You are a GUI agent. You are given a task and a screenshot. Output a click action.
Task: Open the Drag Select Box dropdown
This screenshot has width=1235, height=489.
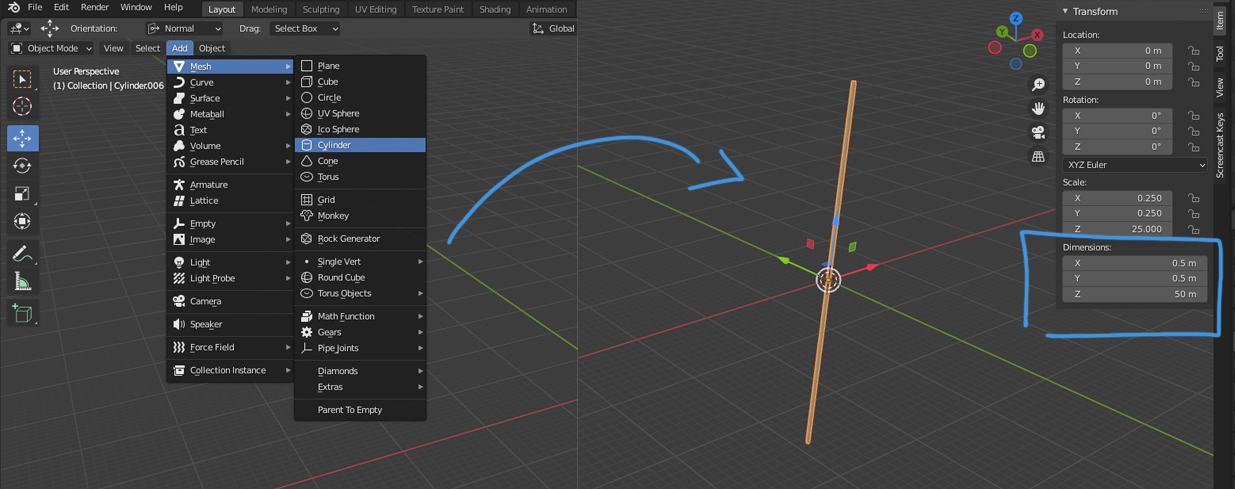[306, 29]
